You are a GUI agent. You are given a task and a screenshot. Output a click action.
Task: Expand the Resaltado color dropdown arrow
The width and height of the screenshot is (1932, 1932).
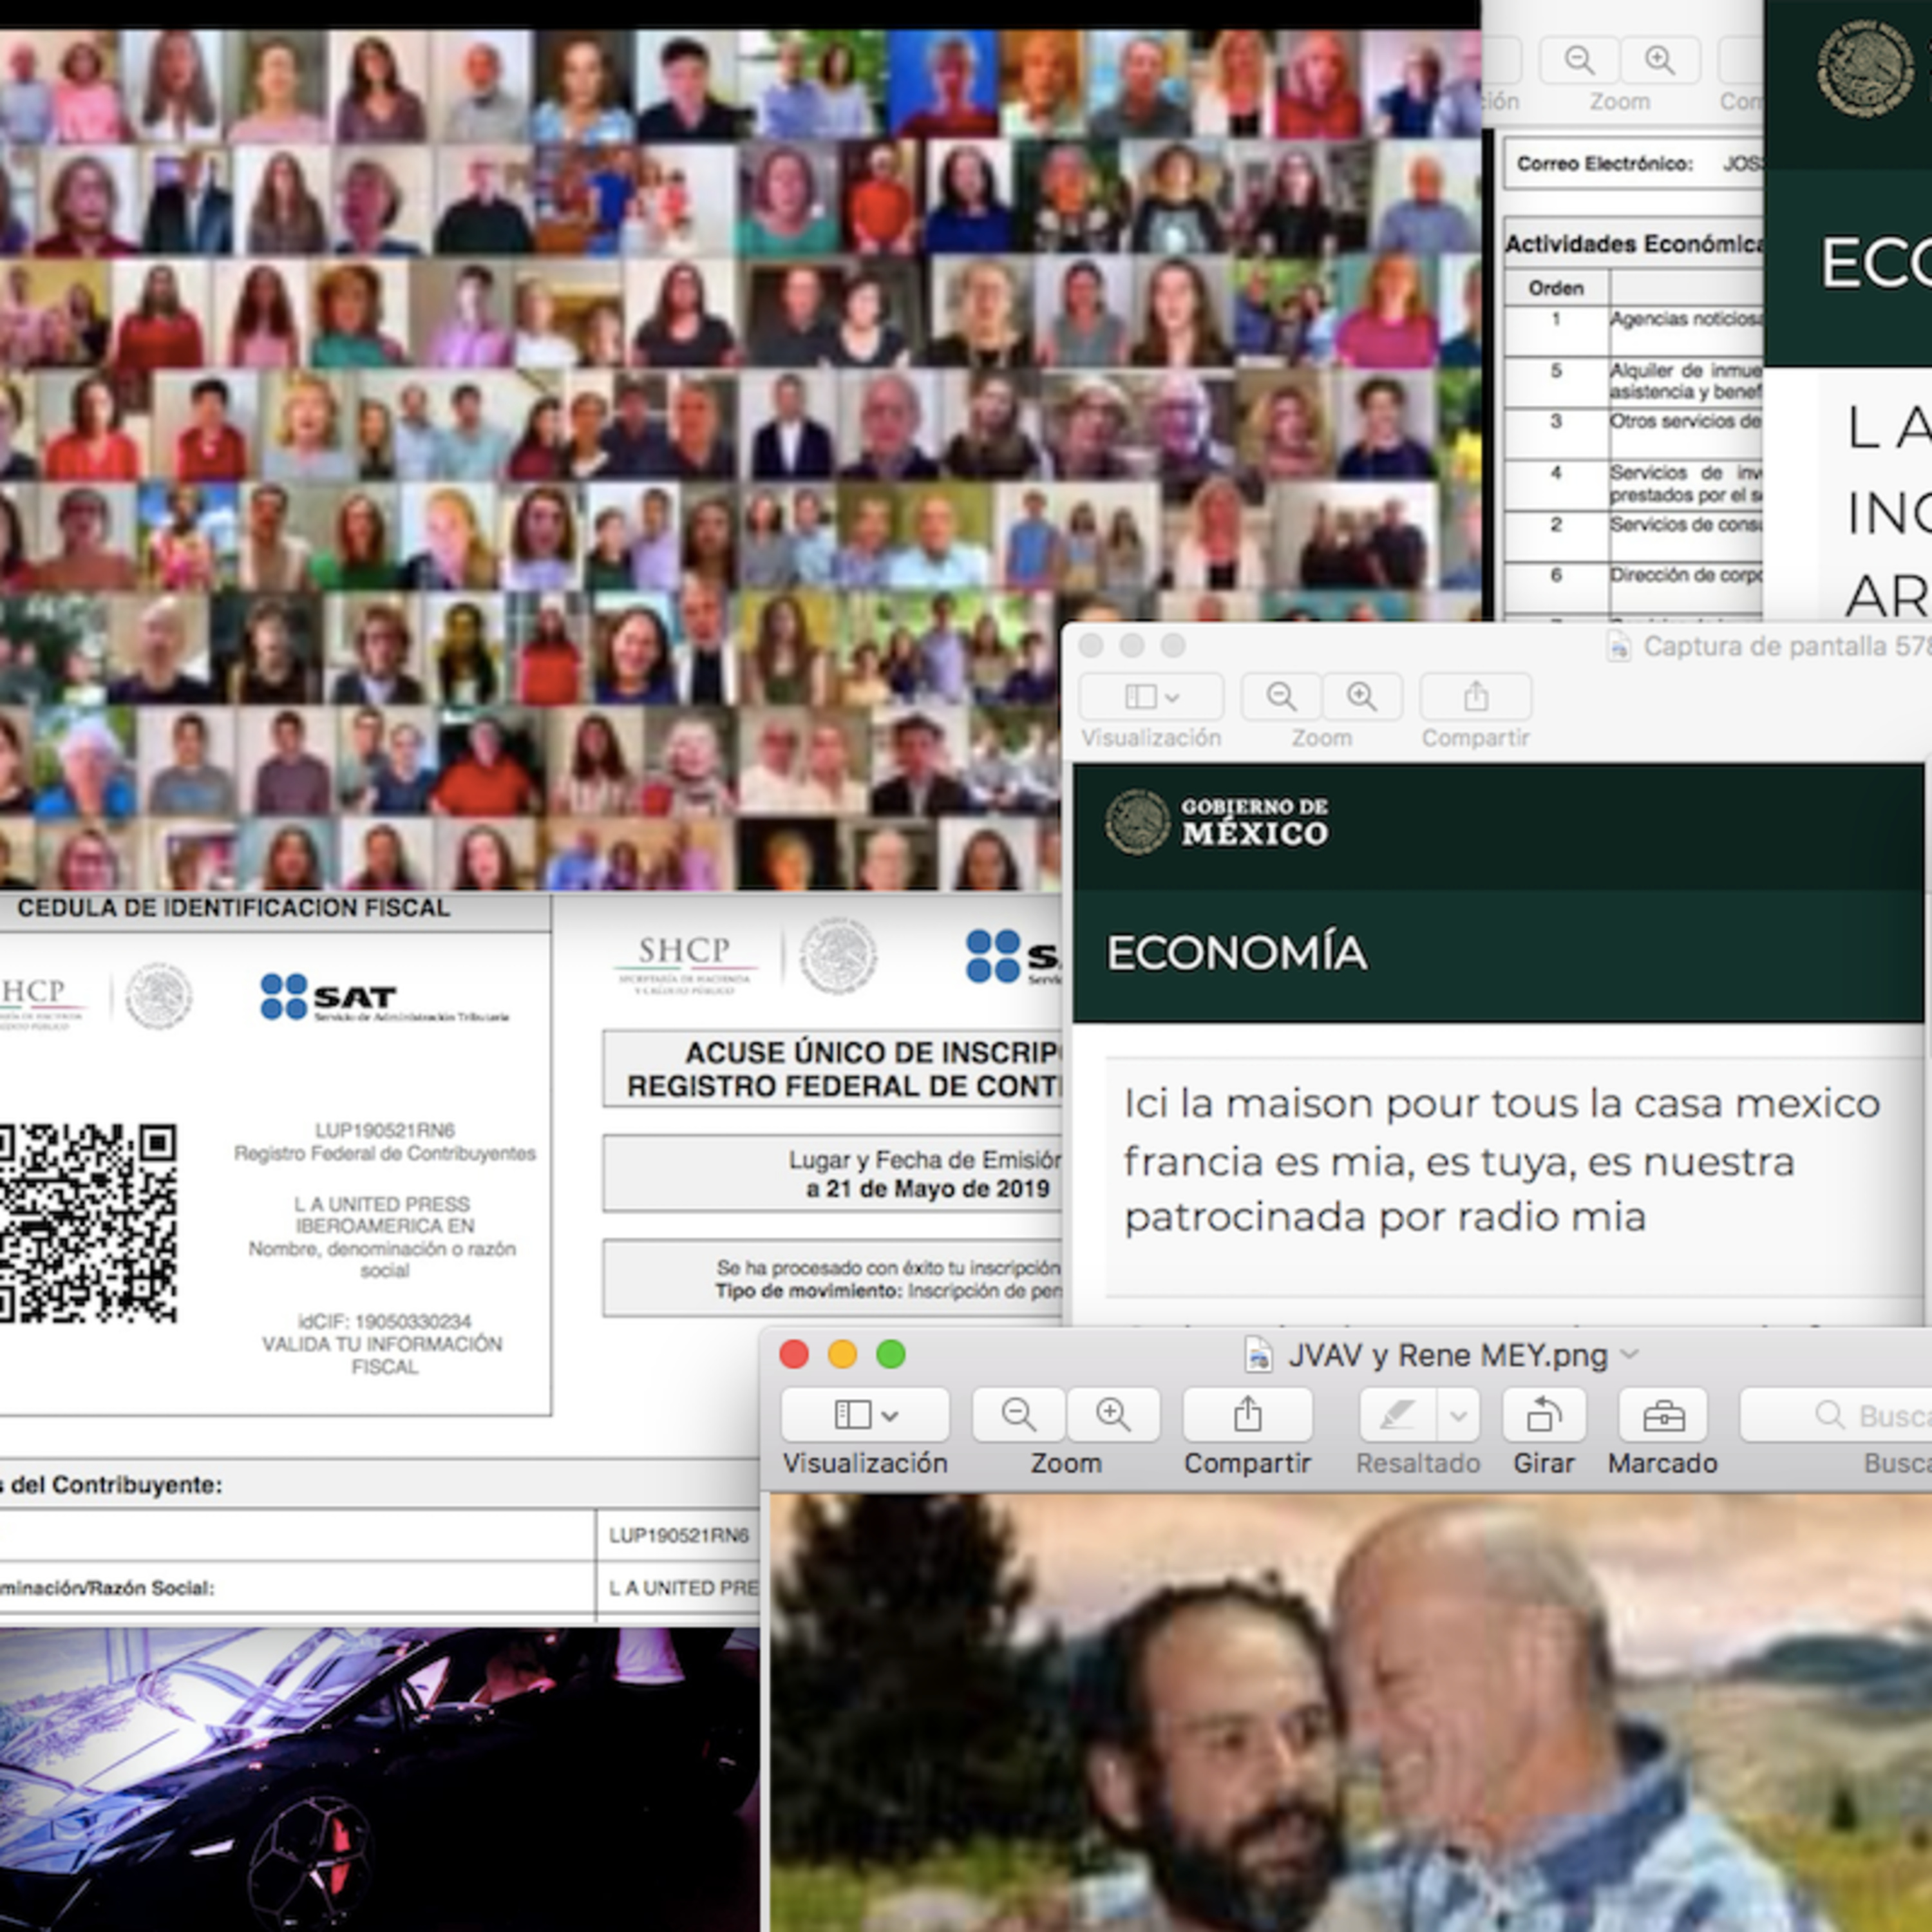1458,1414
